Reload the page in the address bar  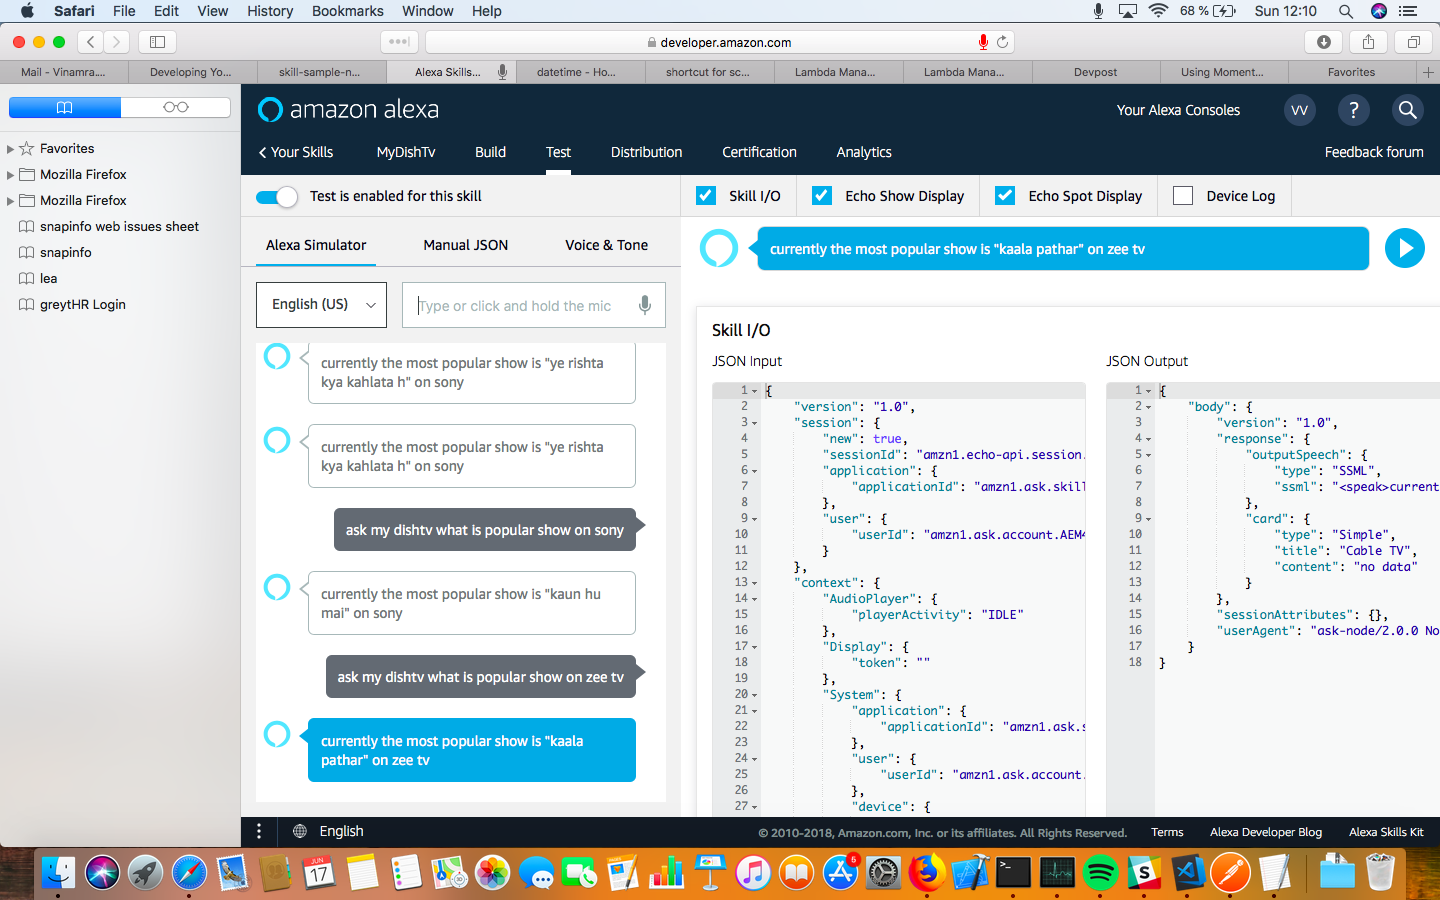1002,42
